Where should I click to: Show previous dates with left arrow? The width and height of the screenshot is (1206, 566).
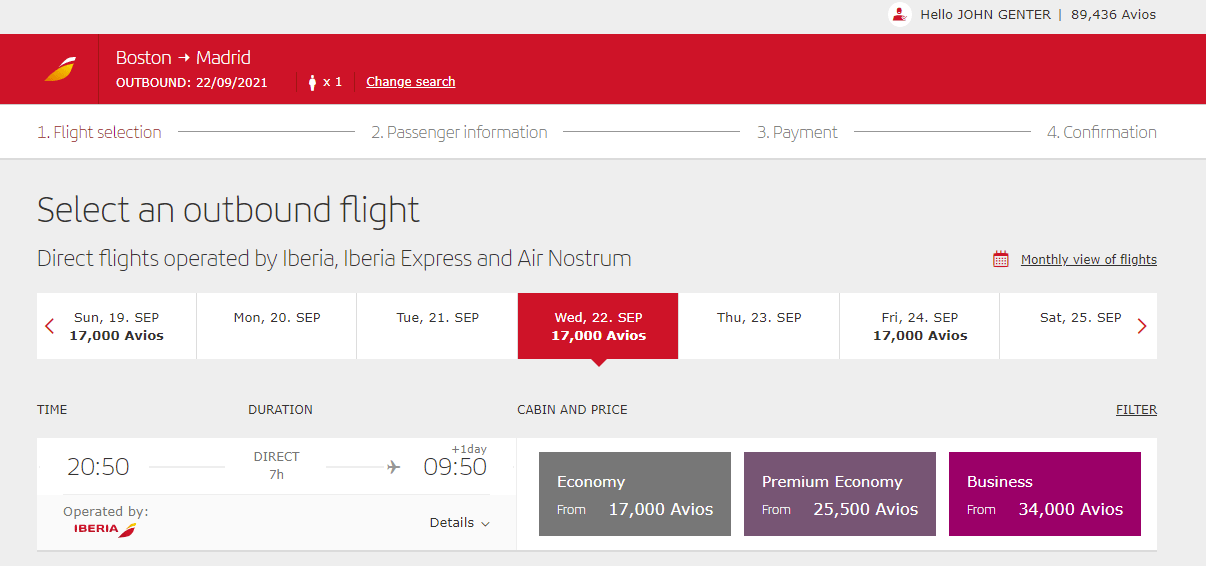point(49,326)
